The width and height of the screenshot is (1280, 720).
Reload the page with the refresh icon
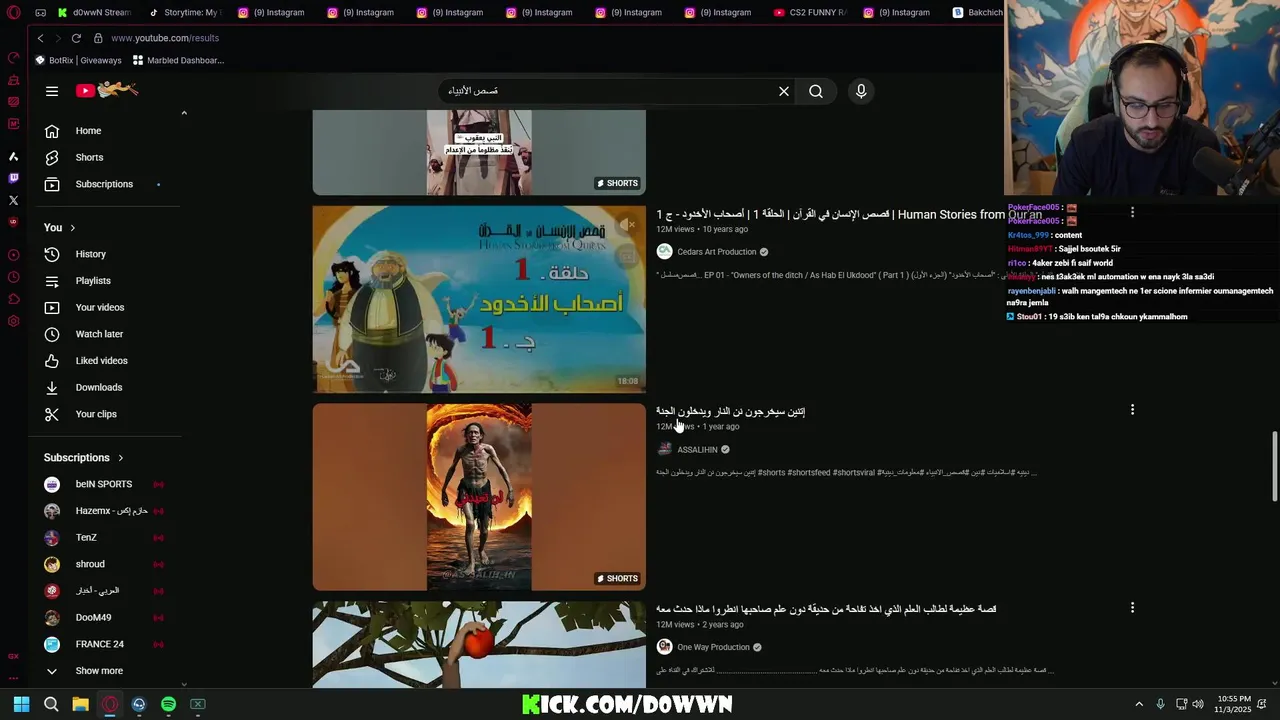click(76, 38)
